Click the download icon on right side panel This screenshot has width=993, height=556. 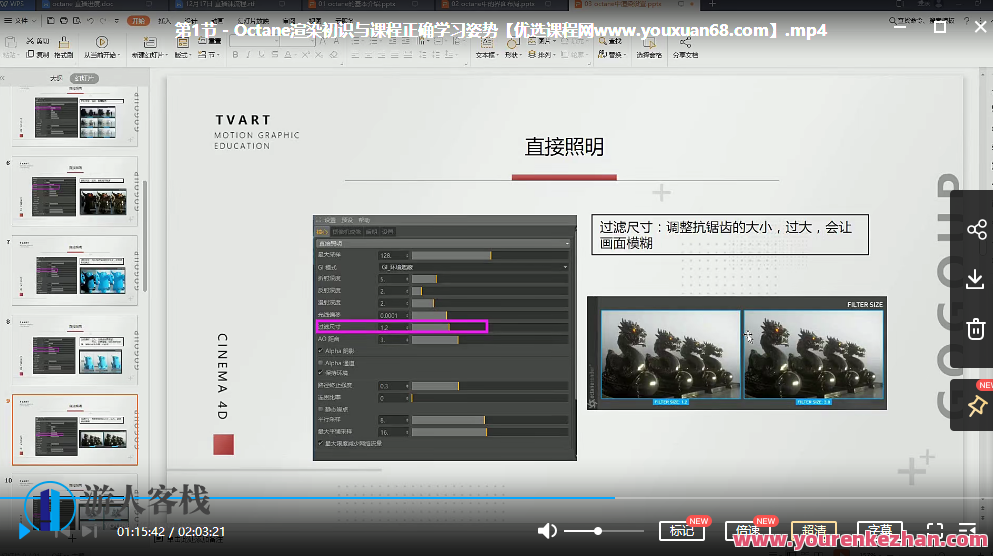point(975,279)
